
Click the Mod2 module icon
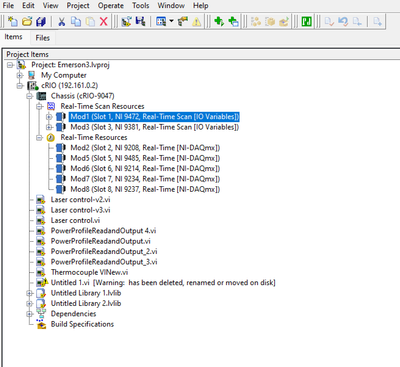coord(61,148)
